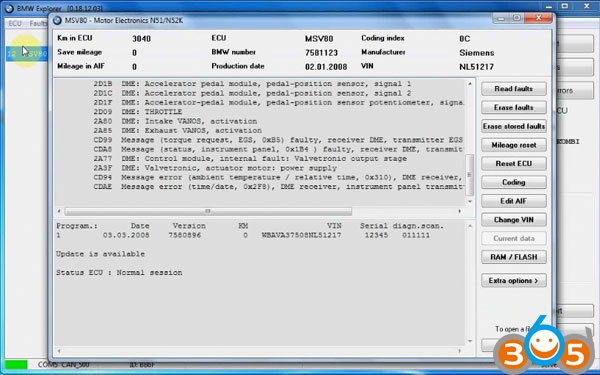
Task: Click the Update is available text
Action: point(100,254)
